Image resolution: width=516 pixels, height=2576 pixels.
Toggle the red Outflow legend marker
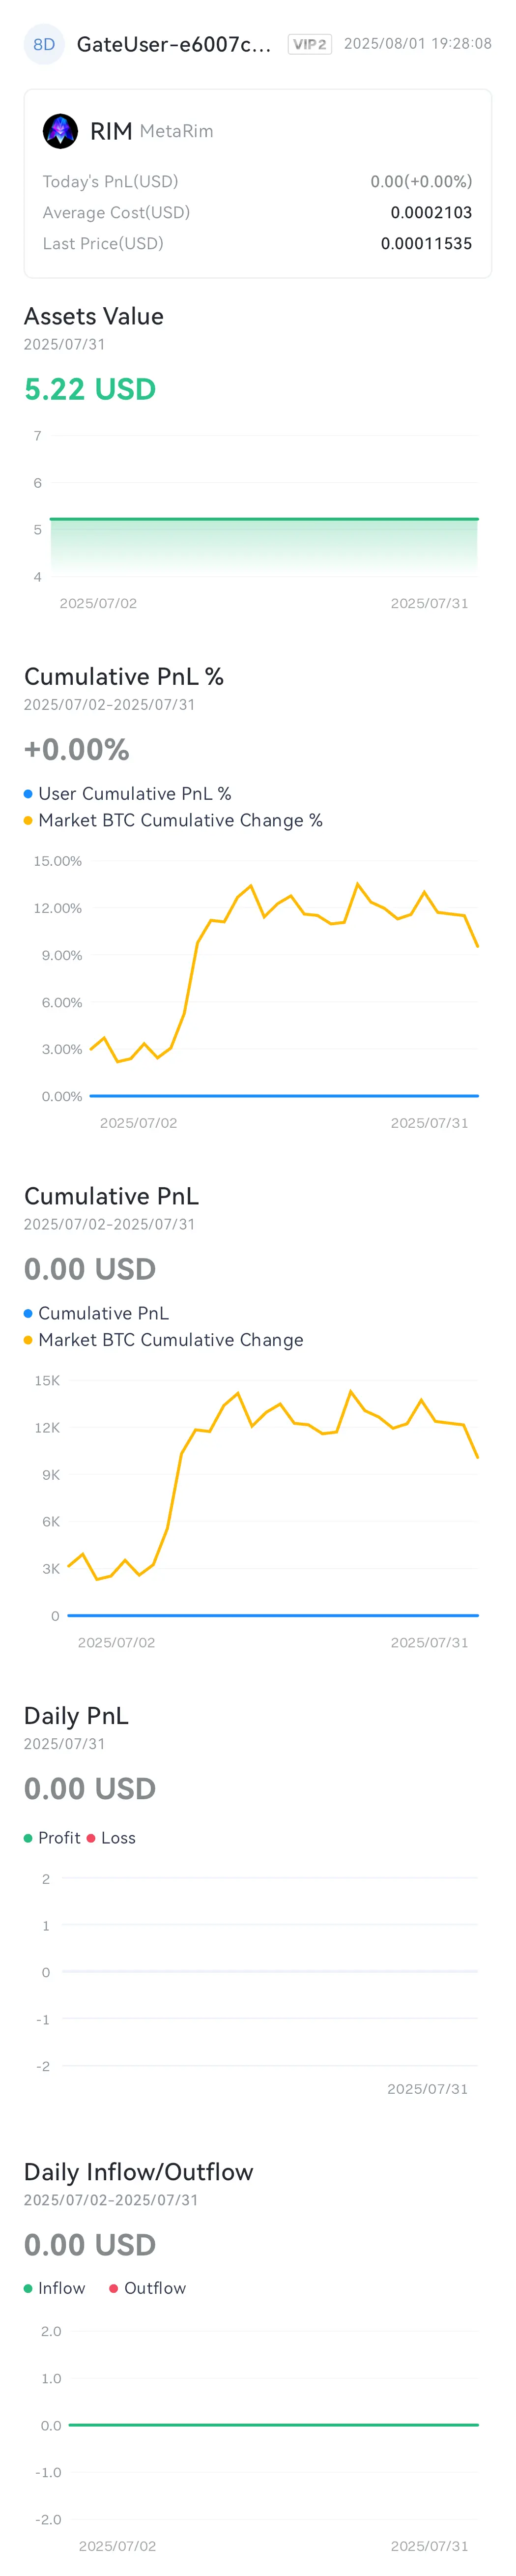(x=114, y=2288)
